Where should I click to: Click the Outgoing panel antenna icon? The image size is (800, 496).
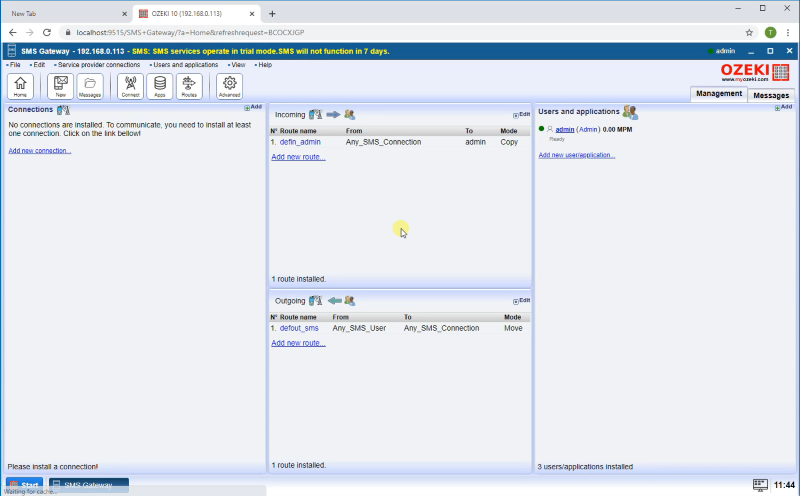coord(316,301)
